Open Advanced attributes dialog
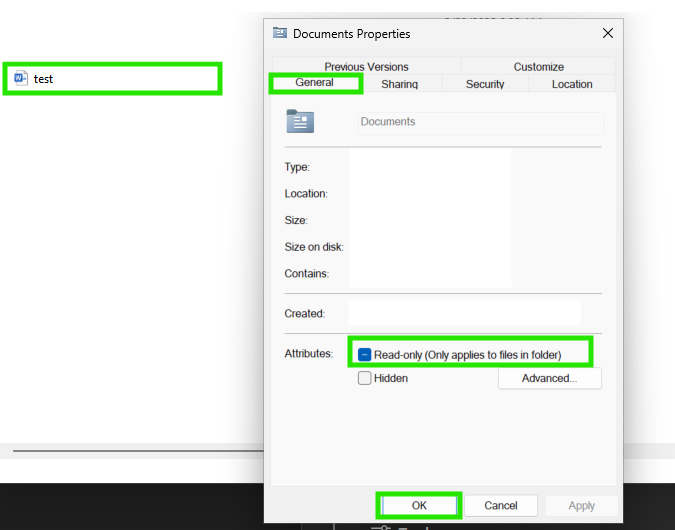The image size is (675, 530). click(x=549, y=378)
